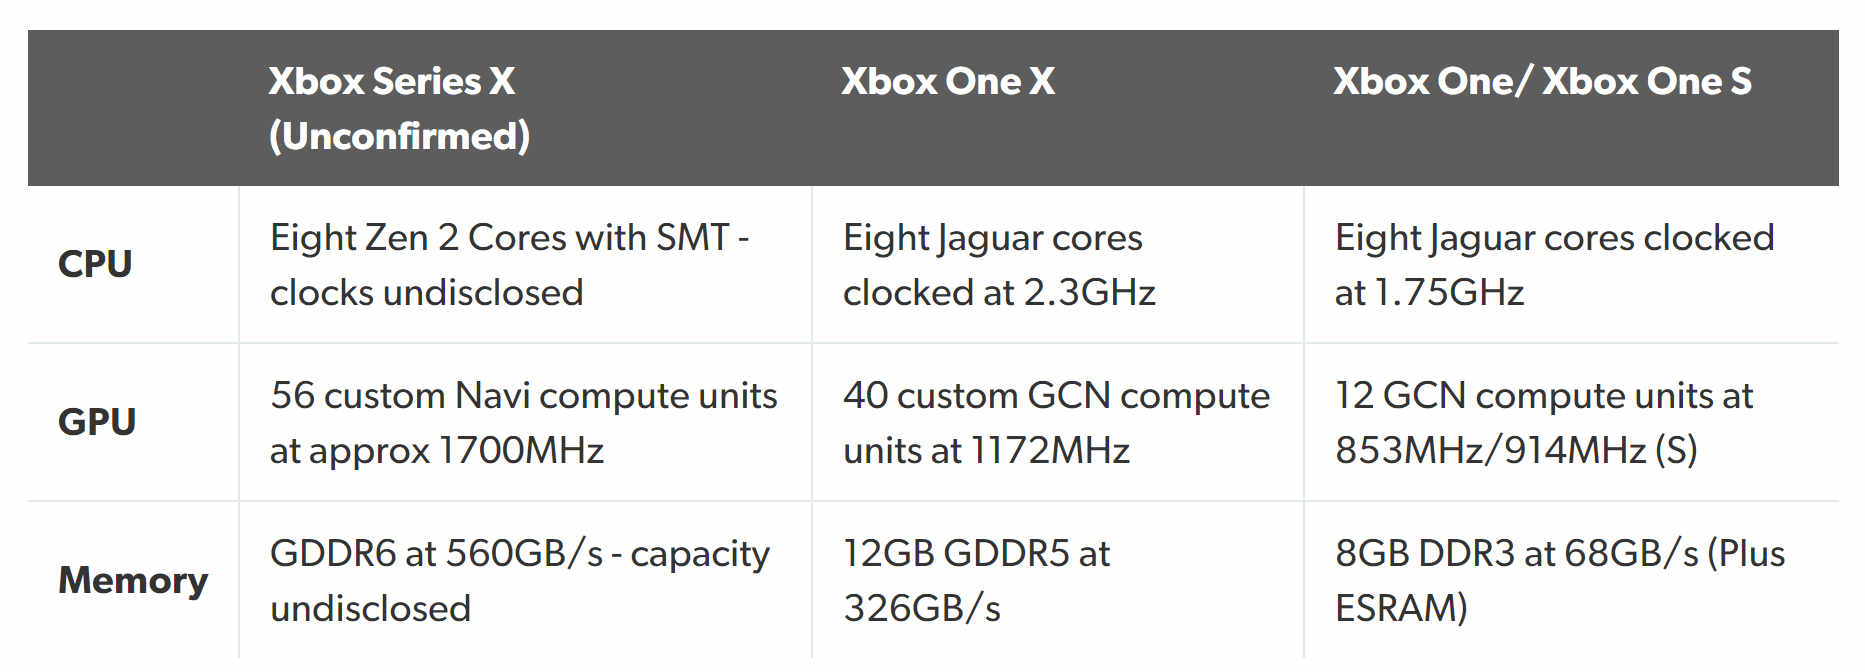Click the Eight Zen 2 Cores with SMT cell
Screen dimensions: 1865x672
525,265
